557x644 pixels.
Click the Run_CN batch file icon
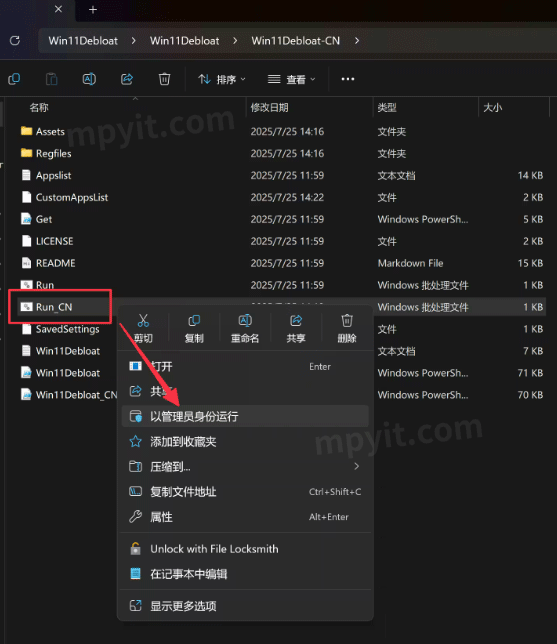click(26, 307)
